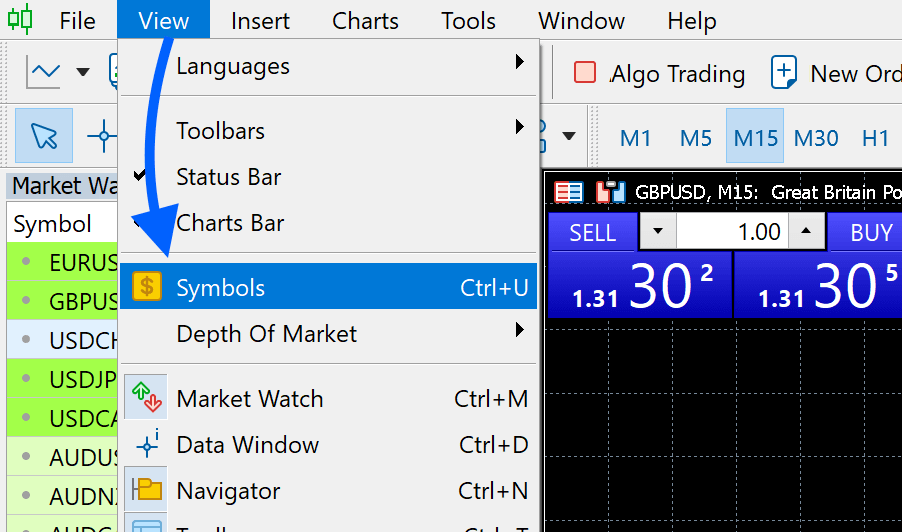This screenshot has height=532, width=902.
Task: Toggle Algo Trading button
Action: click(659, 74)
